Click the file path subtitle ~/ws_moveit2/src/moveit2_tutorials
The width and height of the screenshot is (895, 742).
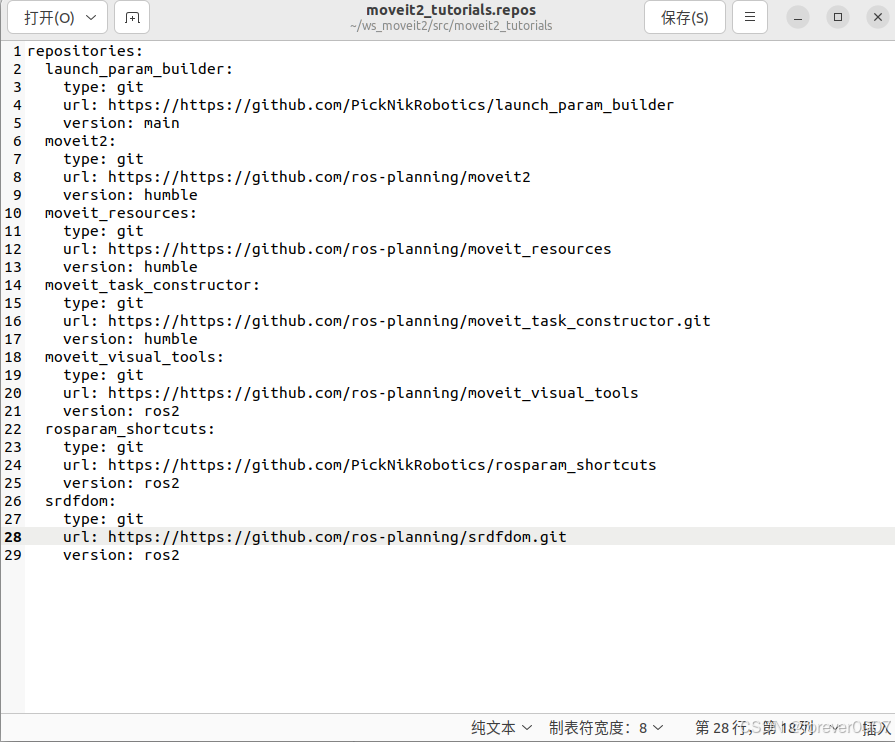[451, 26]
